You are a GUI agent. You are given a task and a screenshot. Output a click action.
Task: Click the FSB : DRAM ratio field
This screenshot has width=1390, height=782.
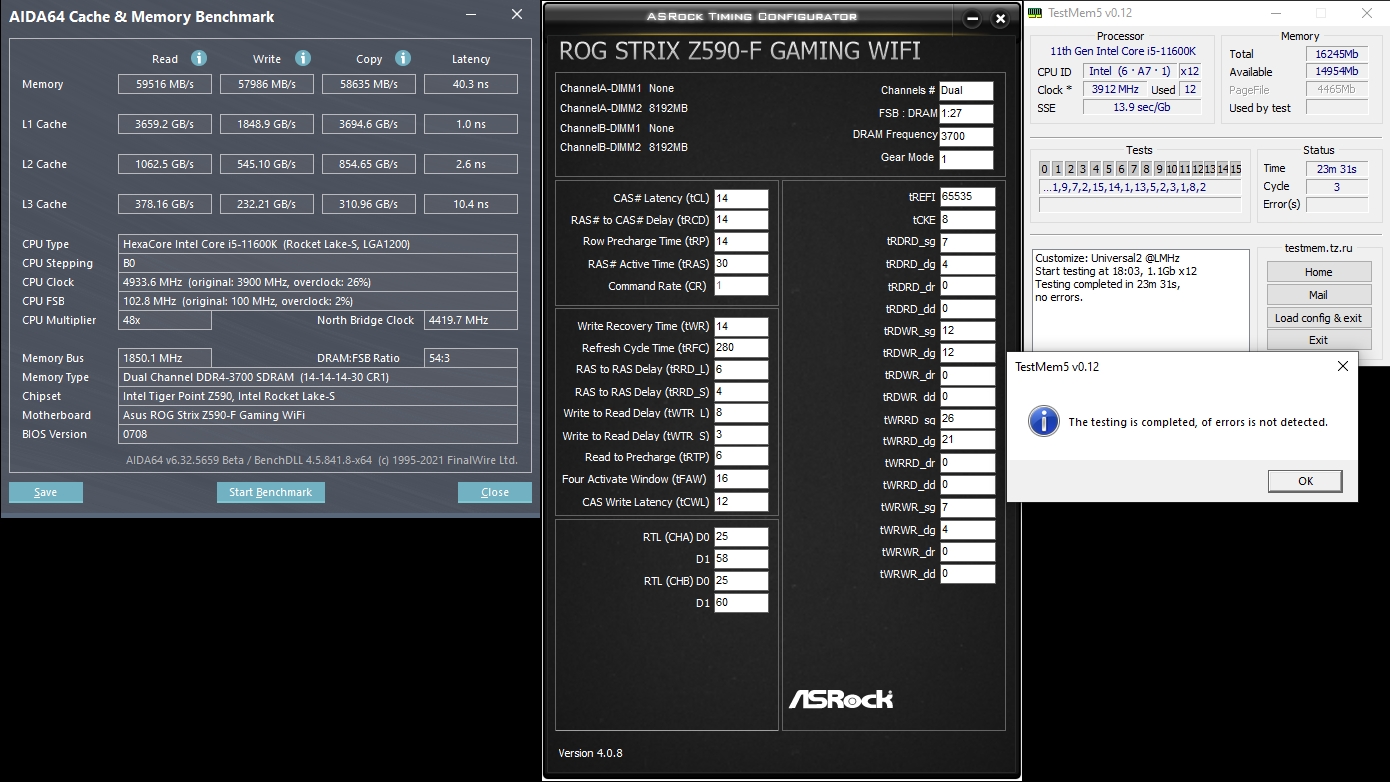[966, 114]
